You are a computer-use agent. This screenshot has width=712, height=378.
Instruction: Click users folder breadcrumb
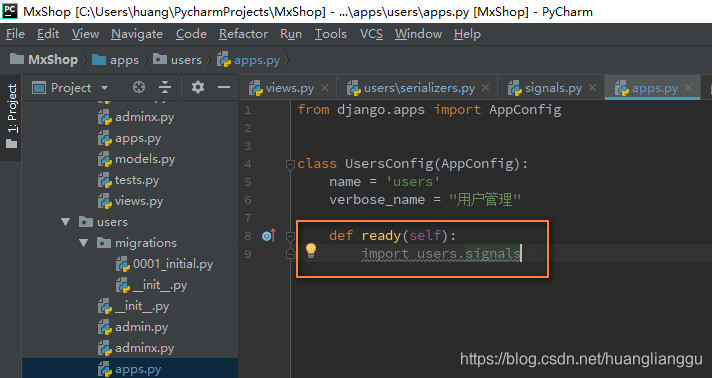click(x=177, y=60)
